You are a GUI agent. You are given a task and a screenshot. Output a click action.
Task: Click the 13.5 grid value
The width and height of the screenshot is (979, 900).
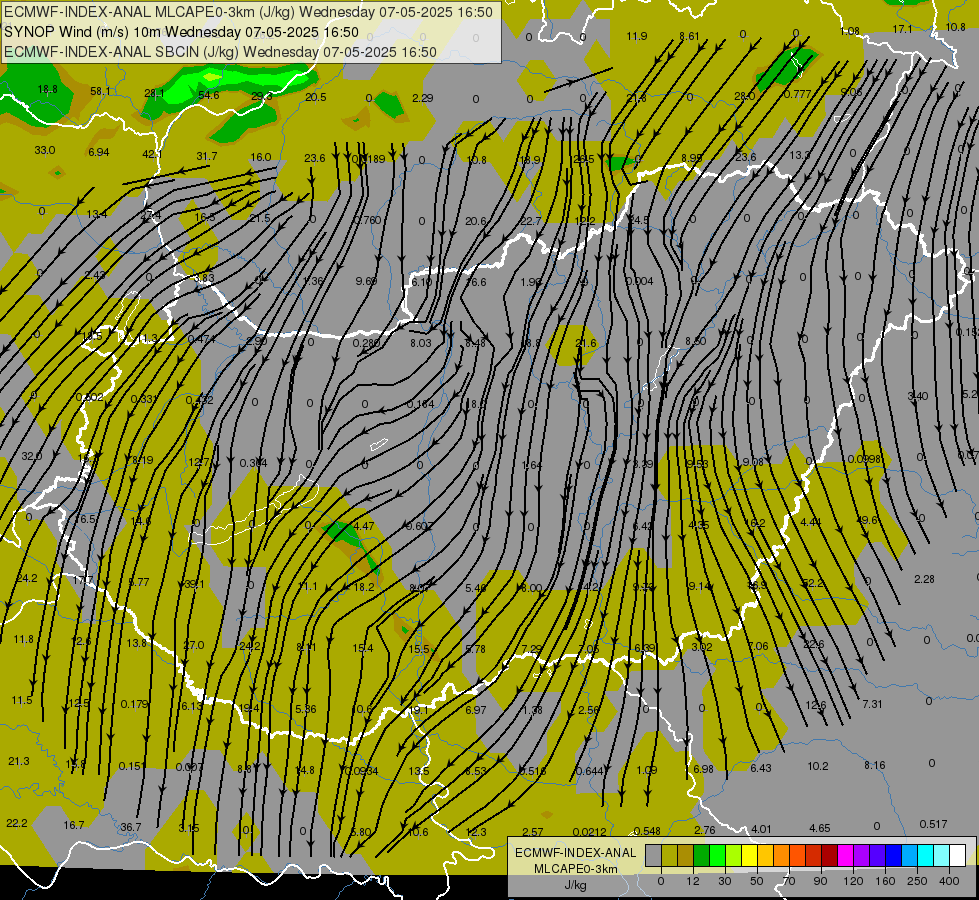(x=418, y=771)
